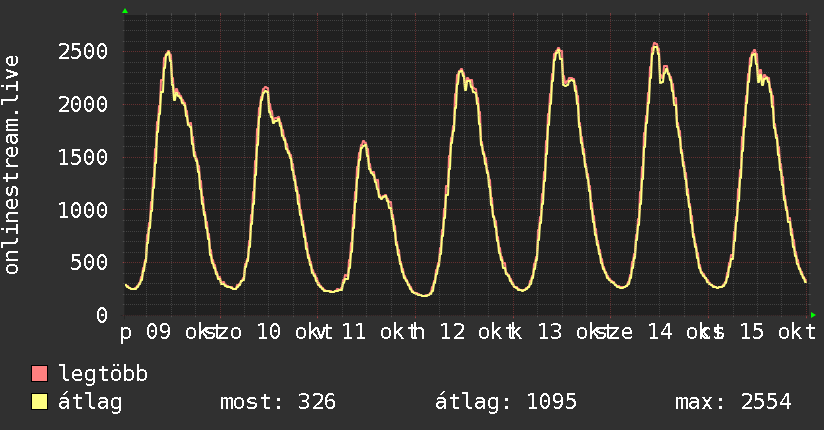Select the 2000 y-axis label
The height and width of the screenshot is (430, 824).
83,104
